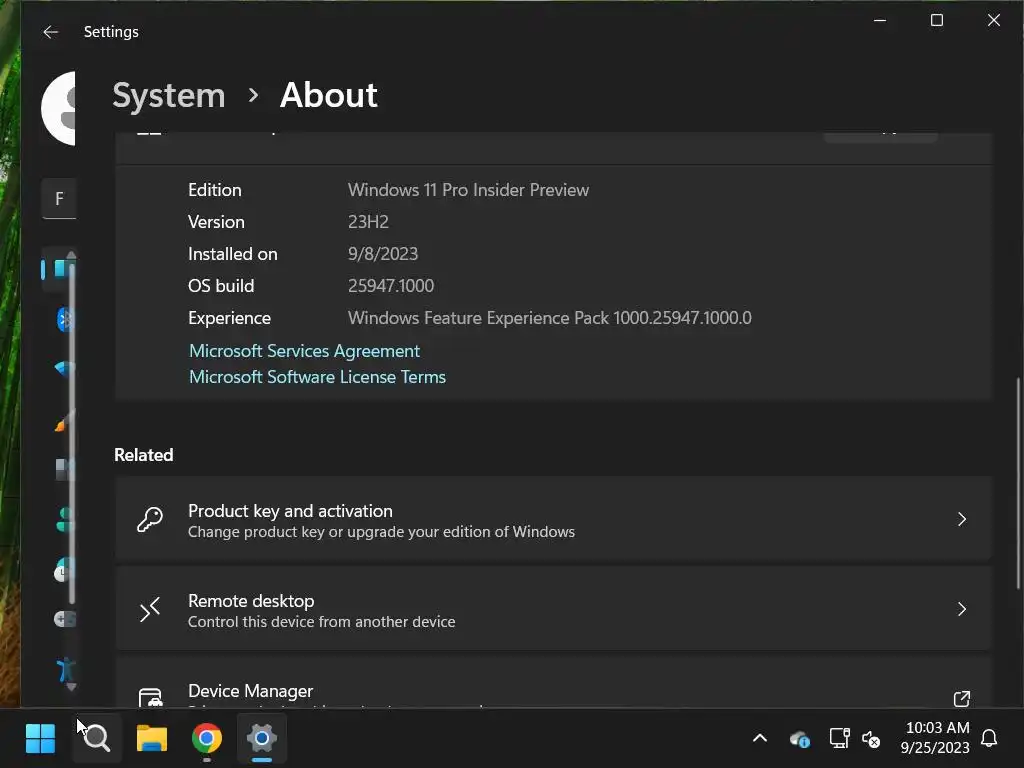The height and width of the screenshot is (768, 1024).
Task: Open the System breadcrumb
Action: pos(168,95)
